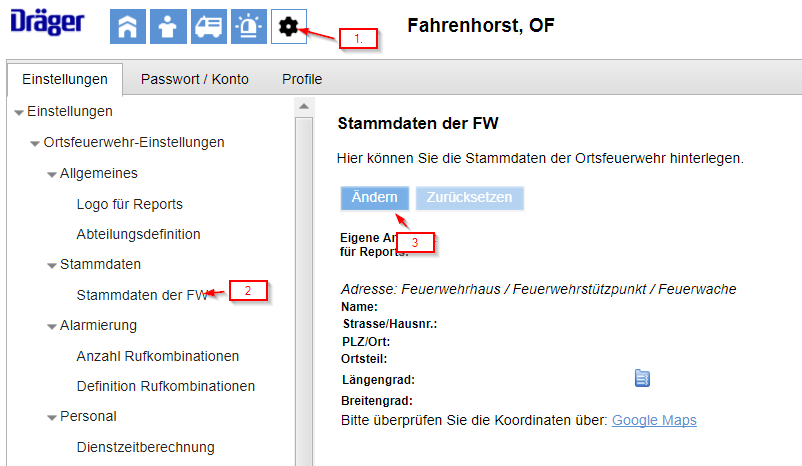Click the settings gear icon
Viewport: 802px width, 466px height.
pos(288,27)
